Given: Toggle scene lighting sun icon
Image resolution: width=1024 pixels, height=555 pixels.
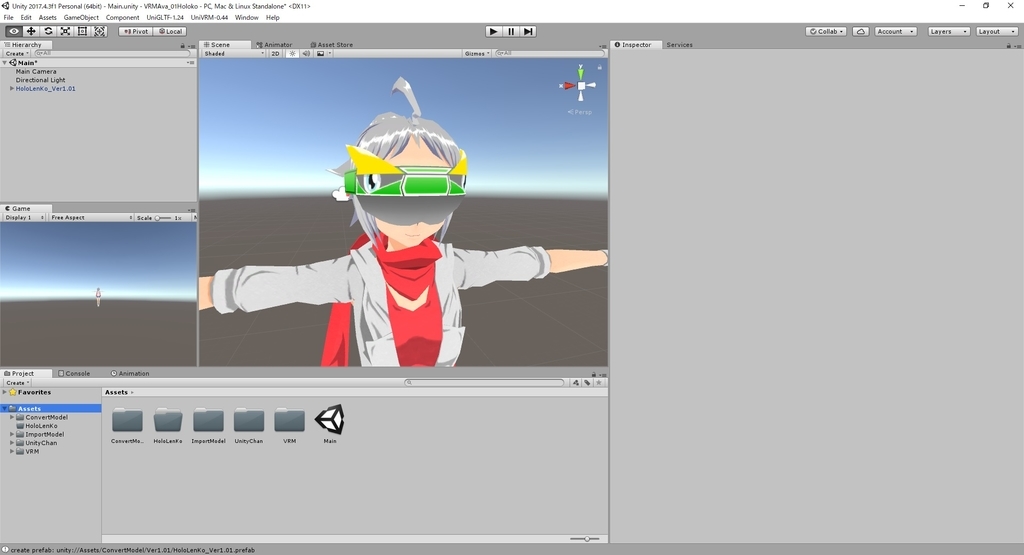Looking at the screenshot, I should click(x=292, y=54).
